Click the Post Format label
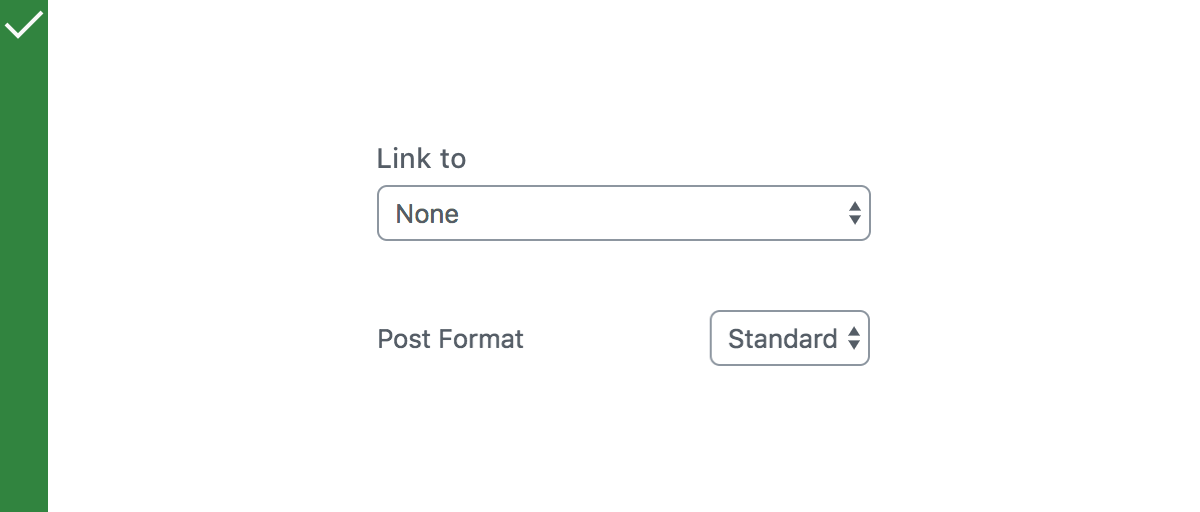Screen dimensions: 1200x512 pos(450,339)
